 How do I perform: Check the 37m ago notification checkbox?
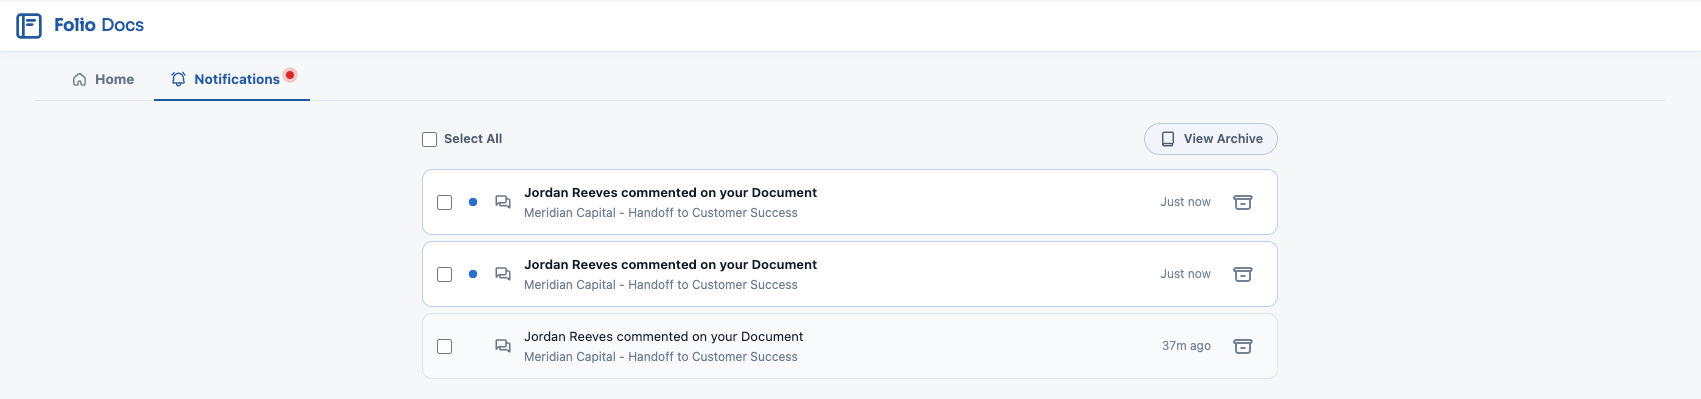[445, 346]
